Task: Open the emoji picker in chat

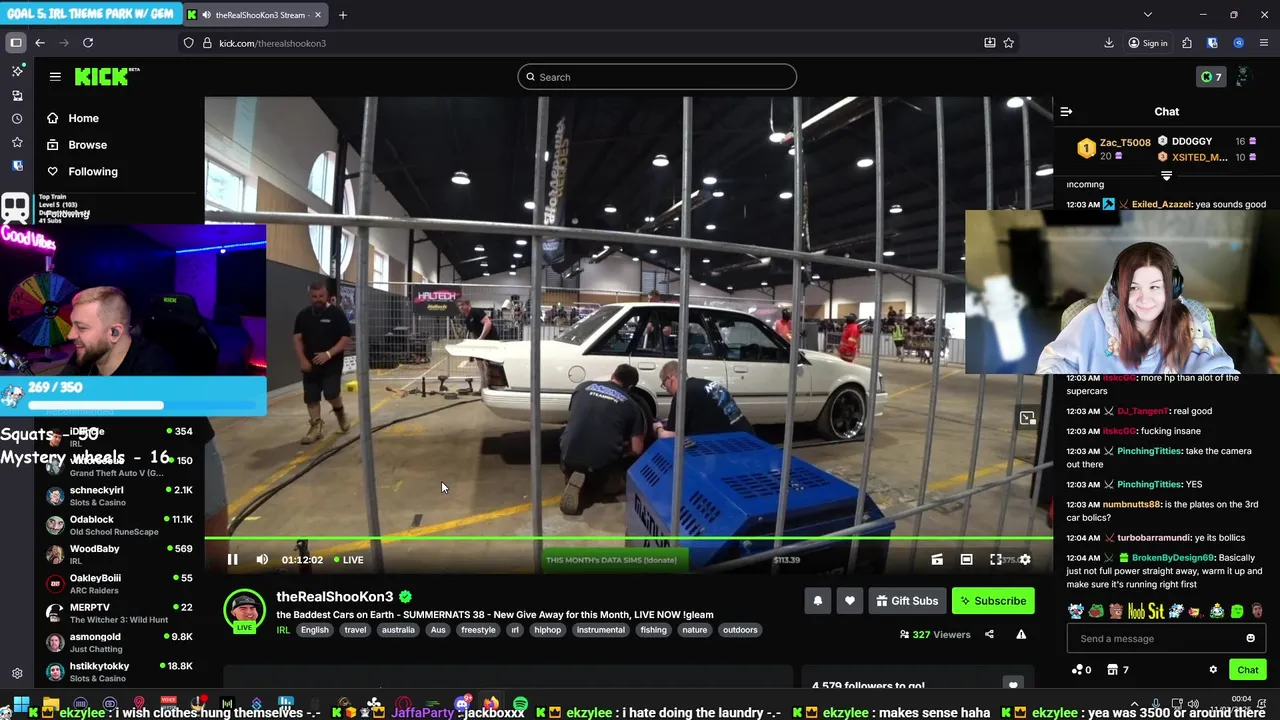Action: tap(1250, 639)
